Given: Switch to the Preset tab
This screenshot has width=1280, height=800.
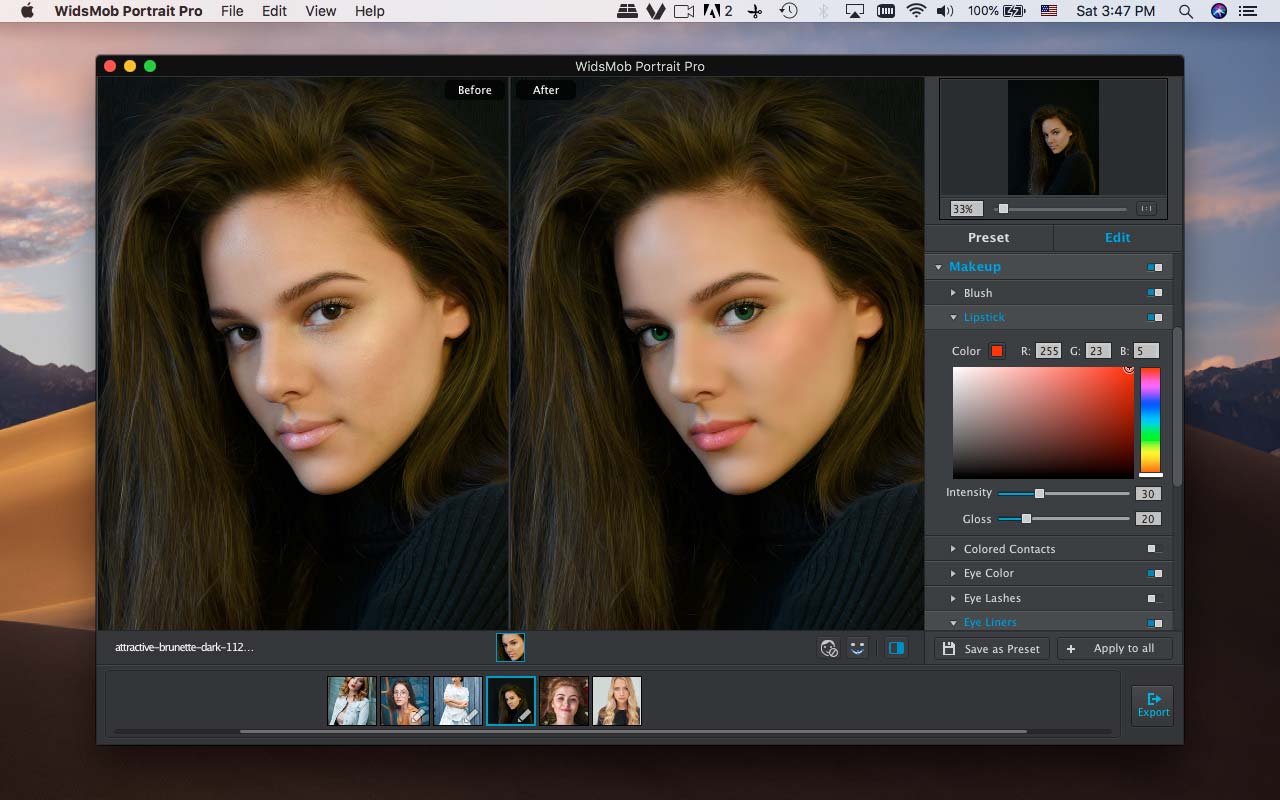Looking at the screenshot, I should click(988, 238).
